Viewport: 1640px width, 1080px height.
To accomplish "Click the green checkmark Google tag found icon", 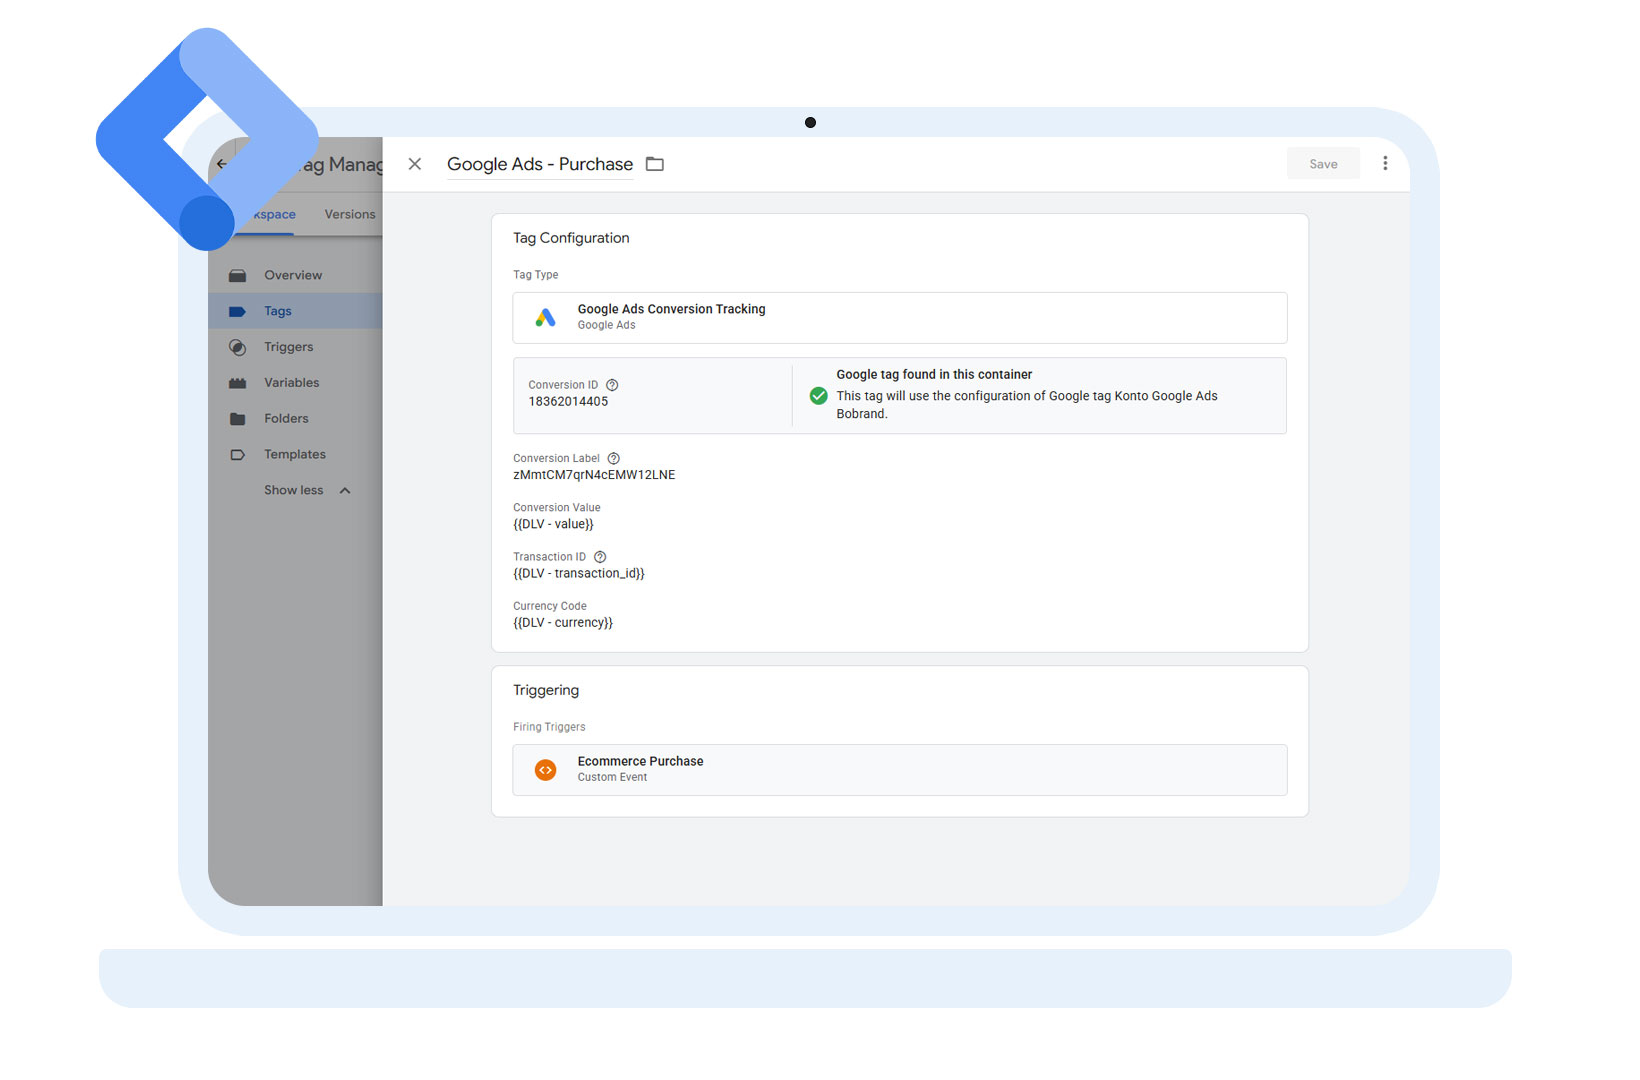I will pyautogui.click(x=818, y=396).
